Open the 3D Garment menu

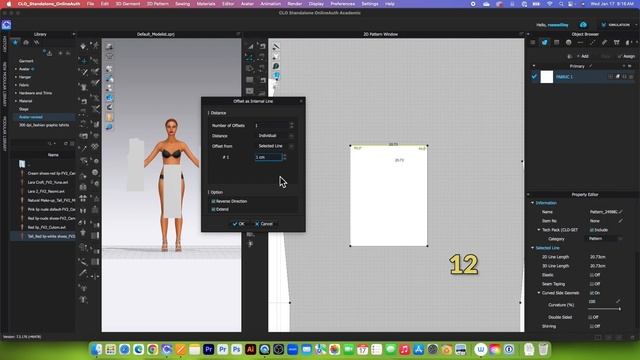point(128,4)
